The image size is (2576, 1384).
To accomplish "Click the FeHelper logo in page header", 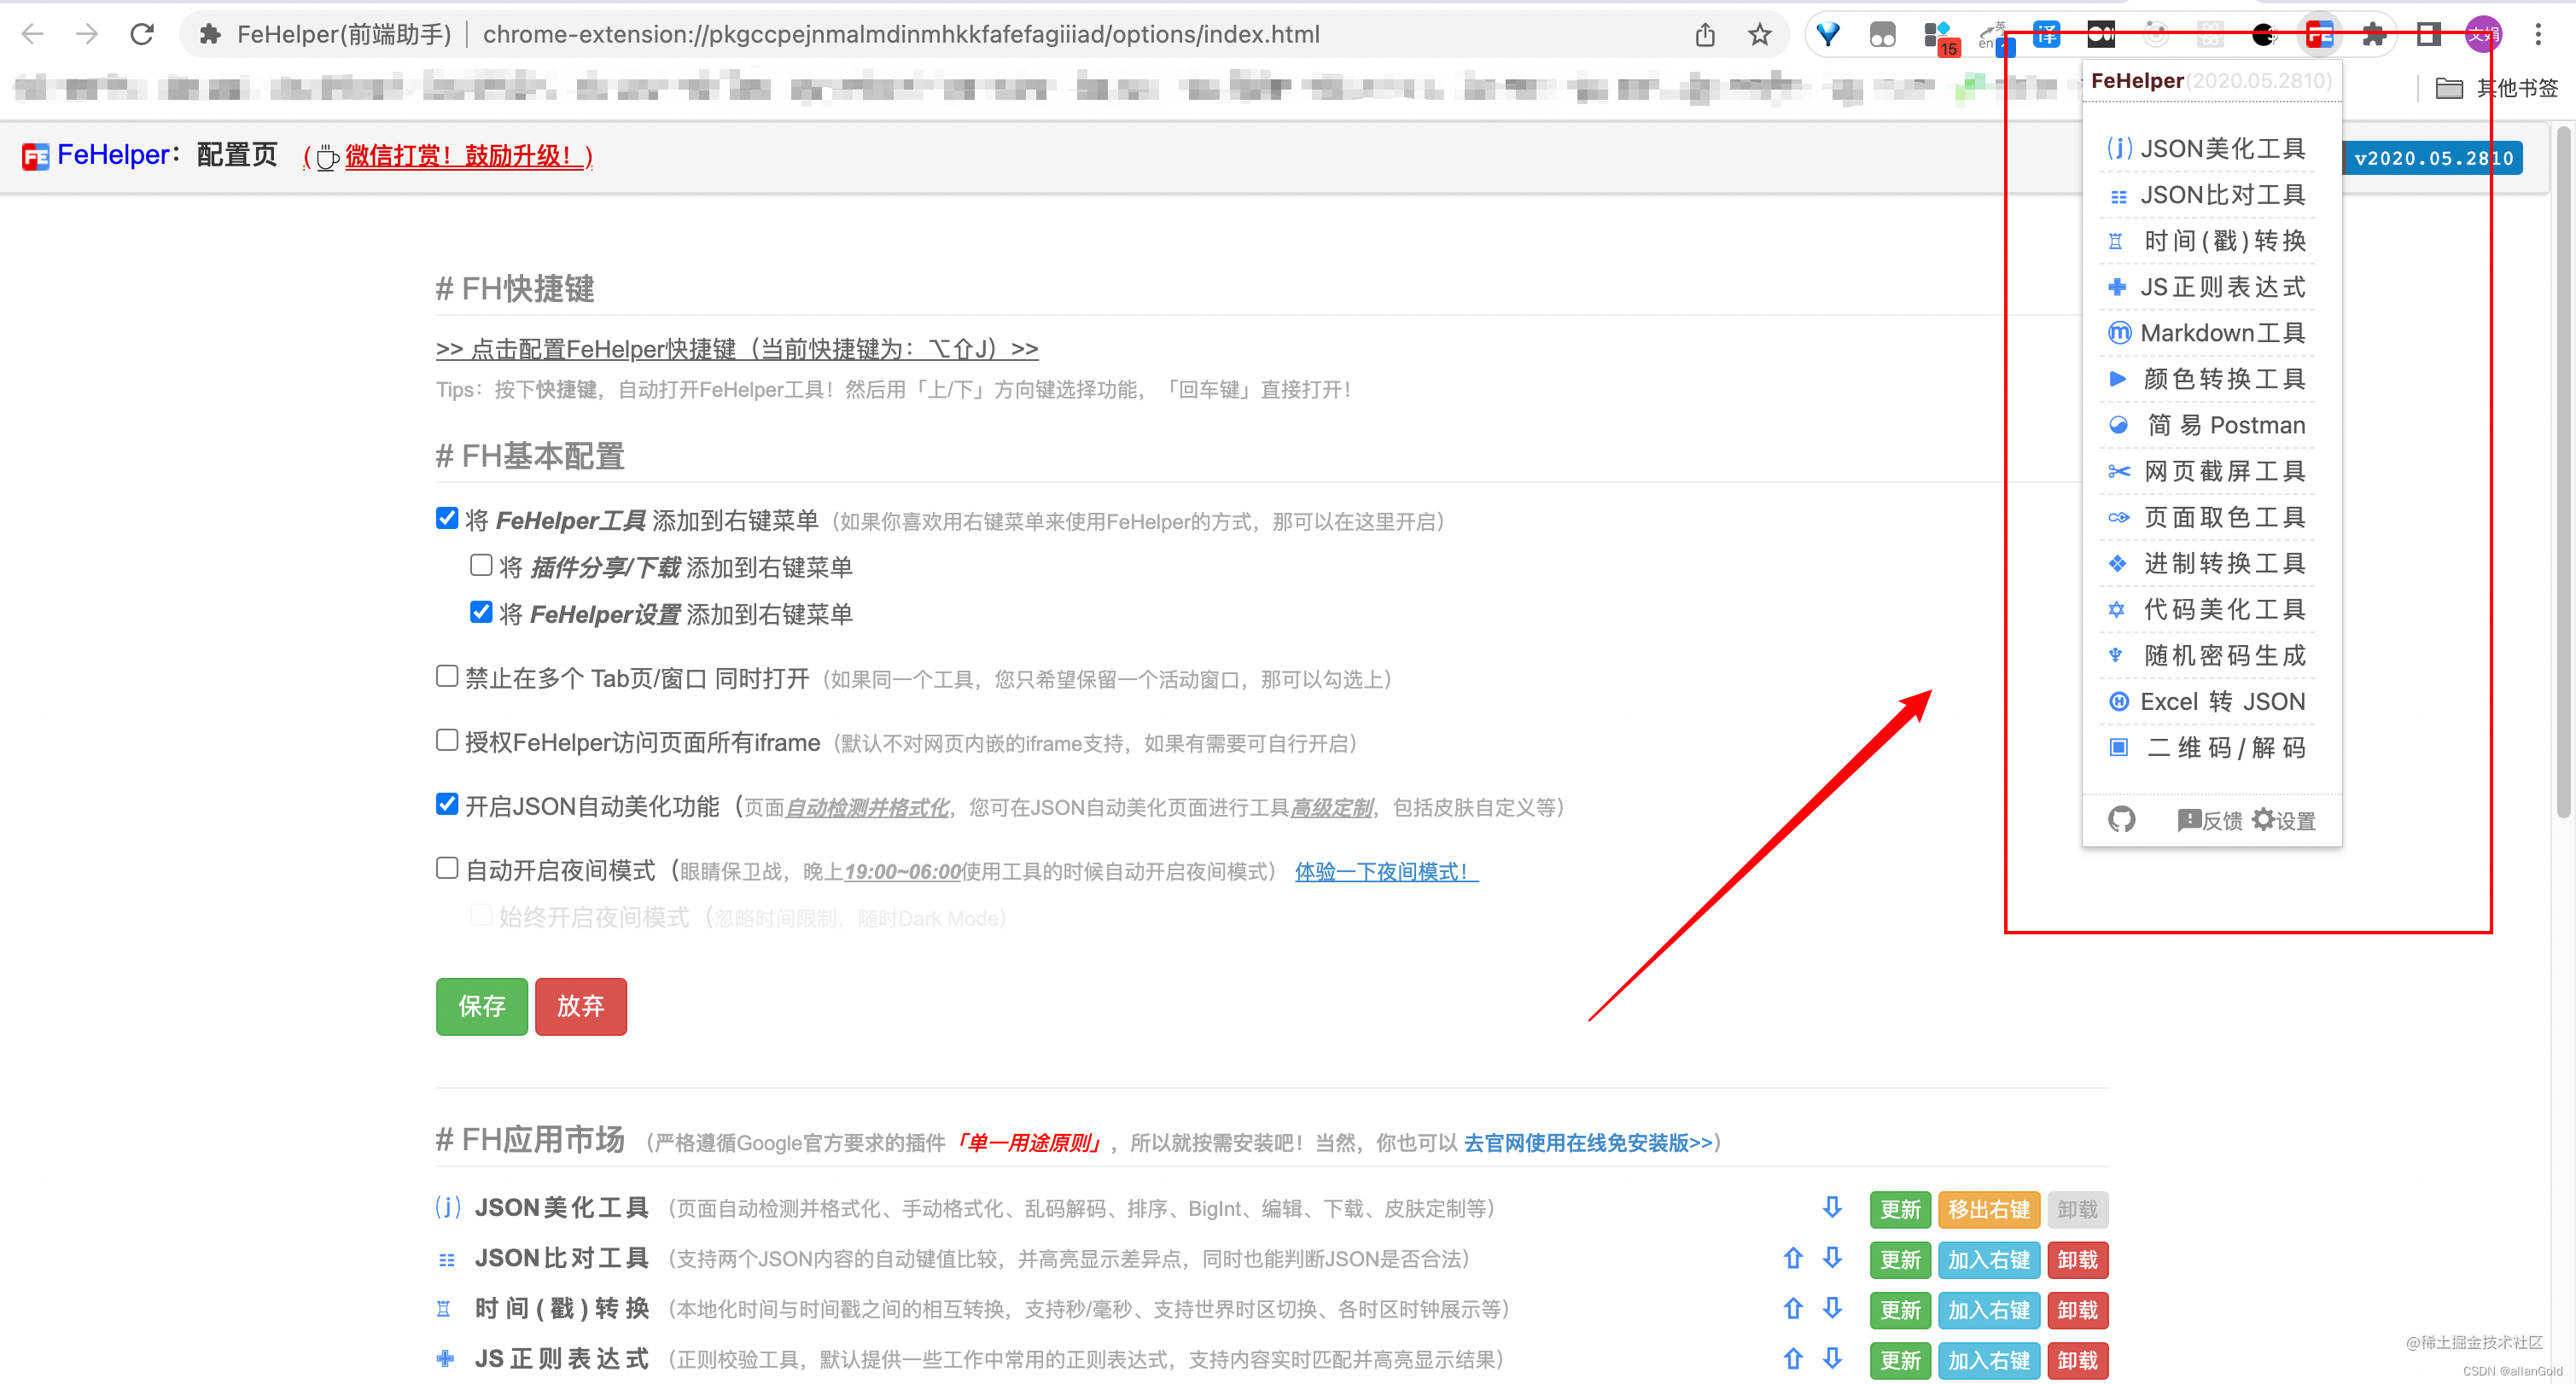I will (x=36, y=156).
